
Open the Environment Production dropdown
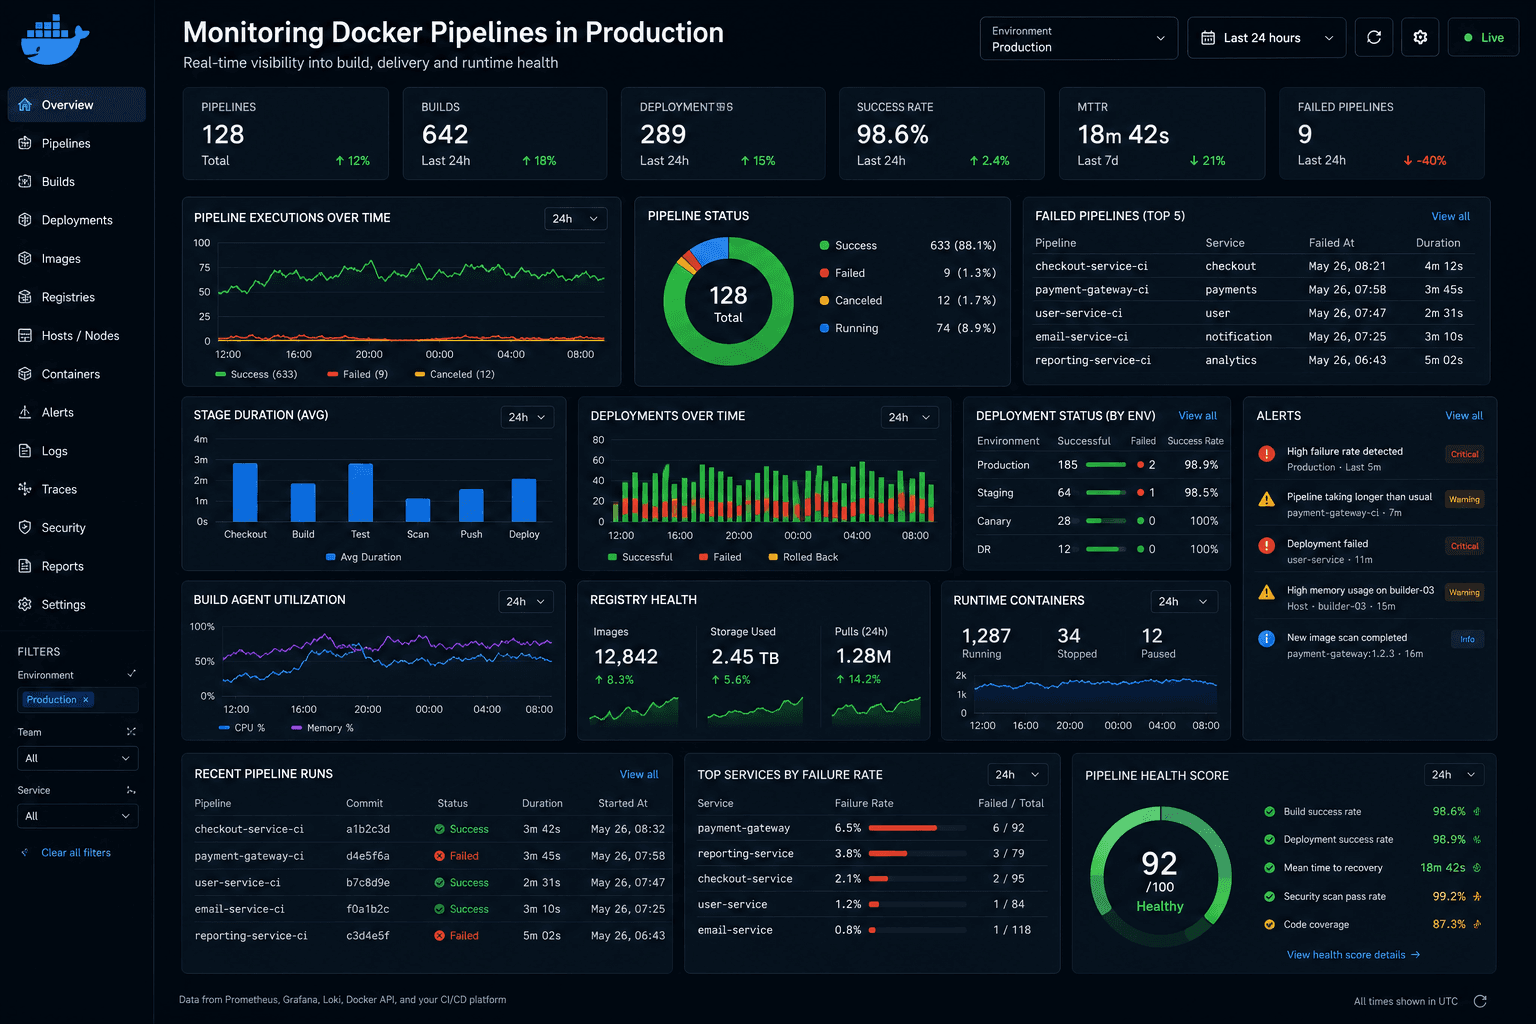click(x=1079, y=38)
